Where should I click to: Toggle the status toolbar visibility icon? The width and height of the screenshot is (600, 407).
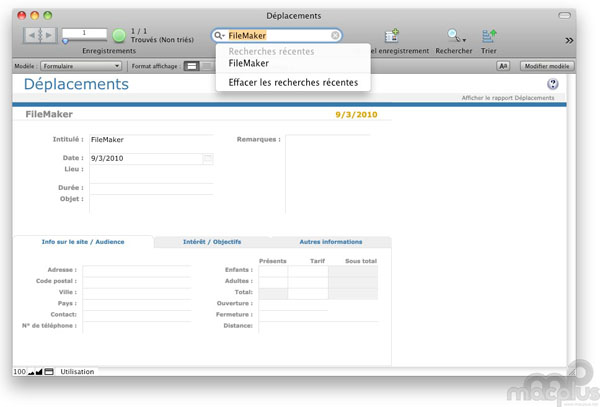tap(49, 371)
